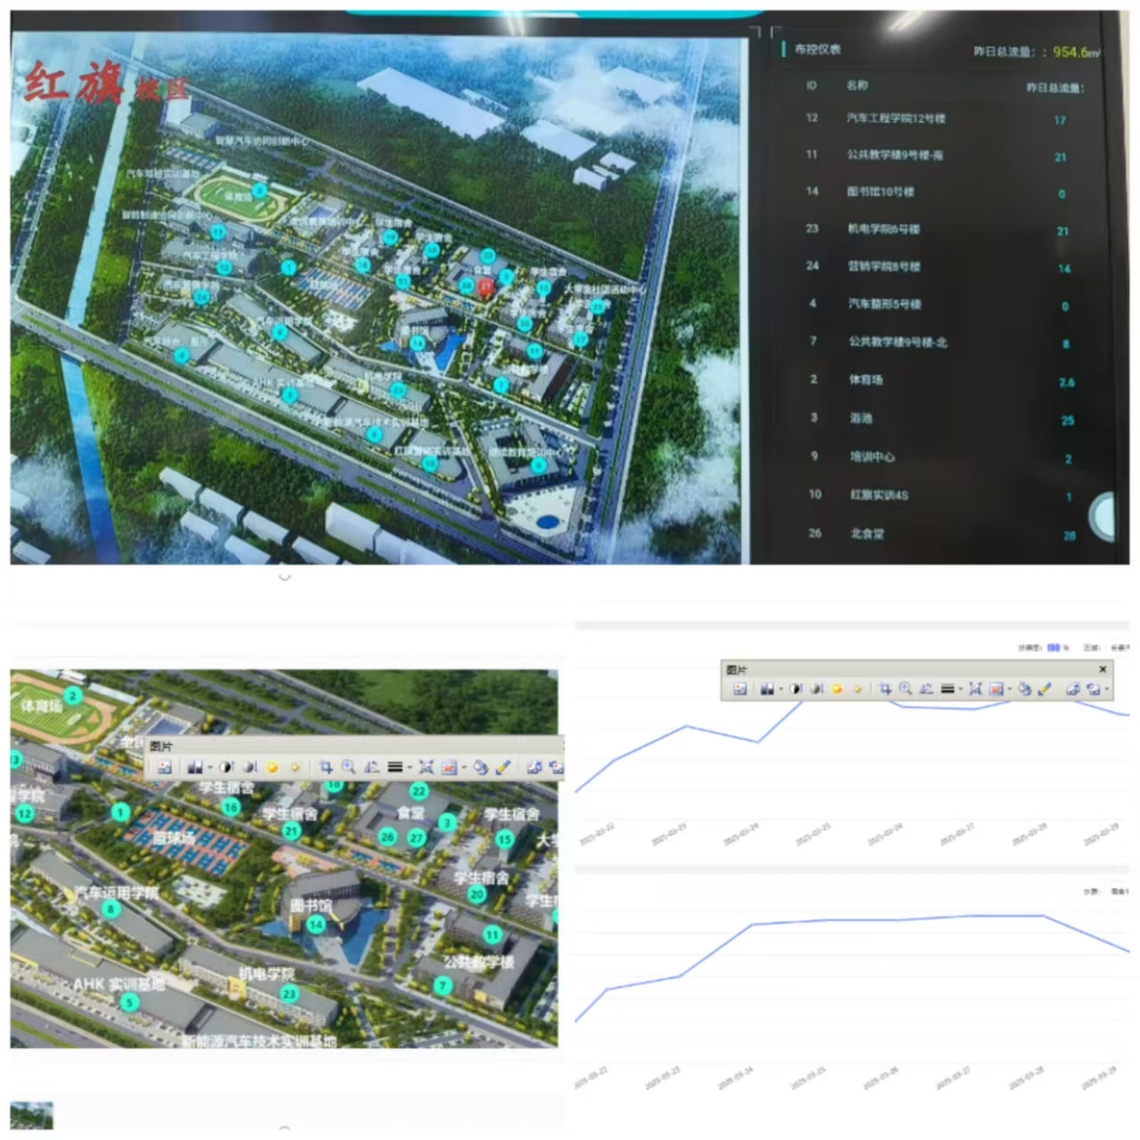The image size is (1140, 1140).
Task: Click marker 14 on 图书馆 in lower map
Action: pos(316,925)
